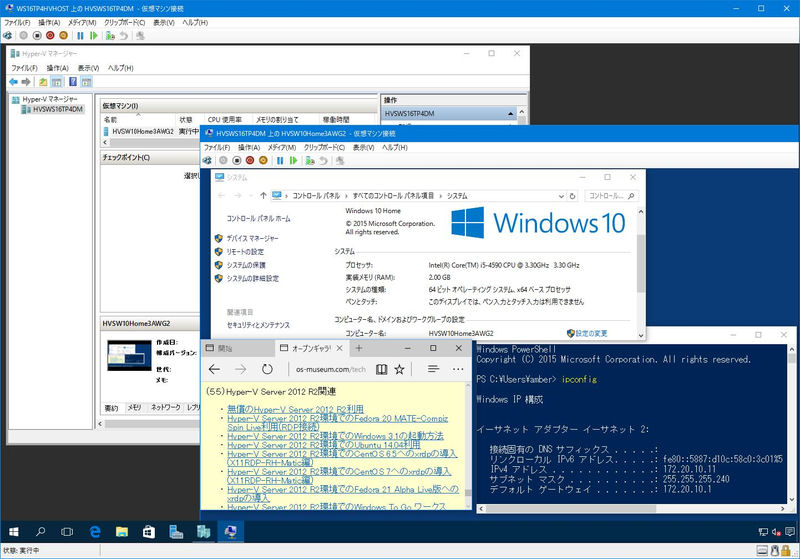
Task: Click VM thumbnail preview in Hyper-V Manager
Action: [130, 355]
